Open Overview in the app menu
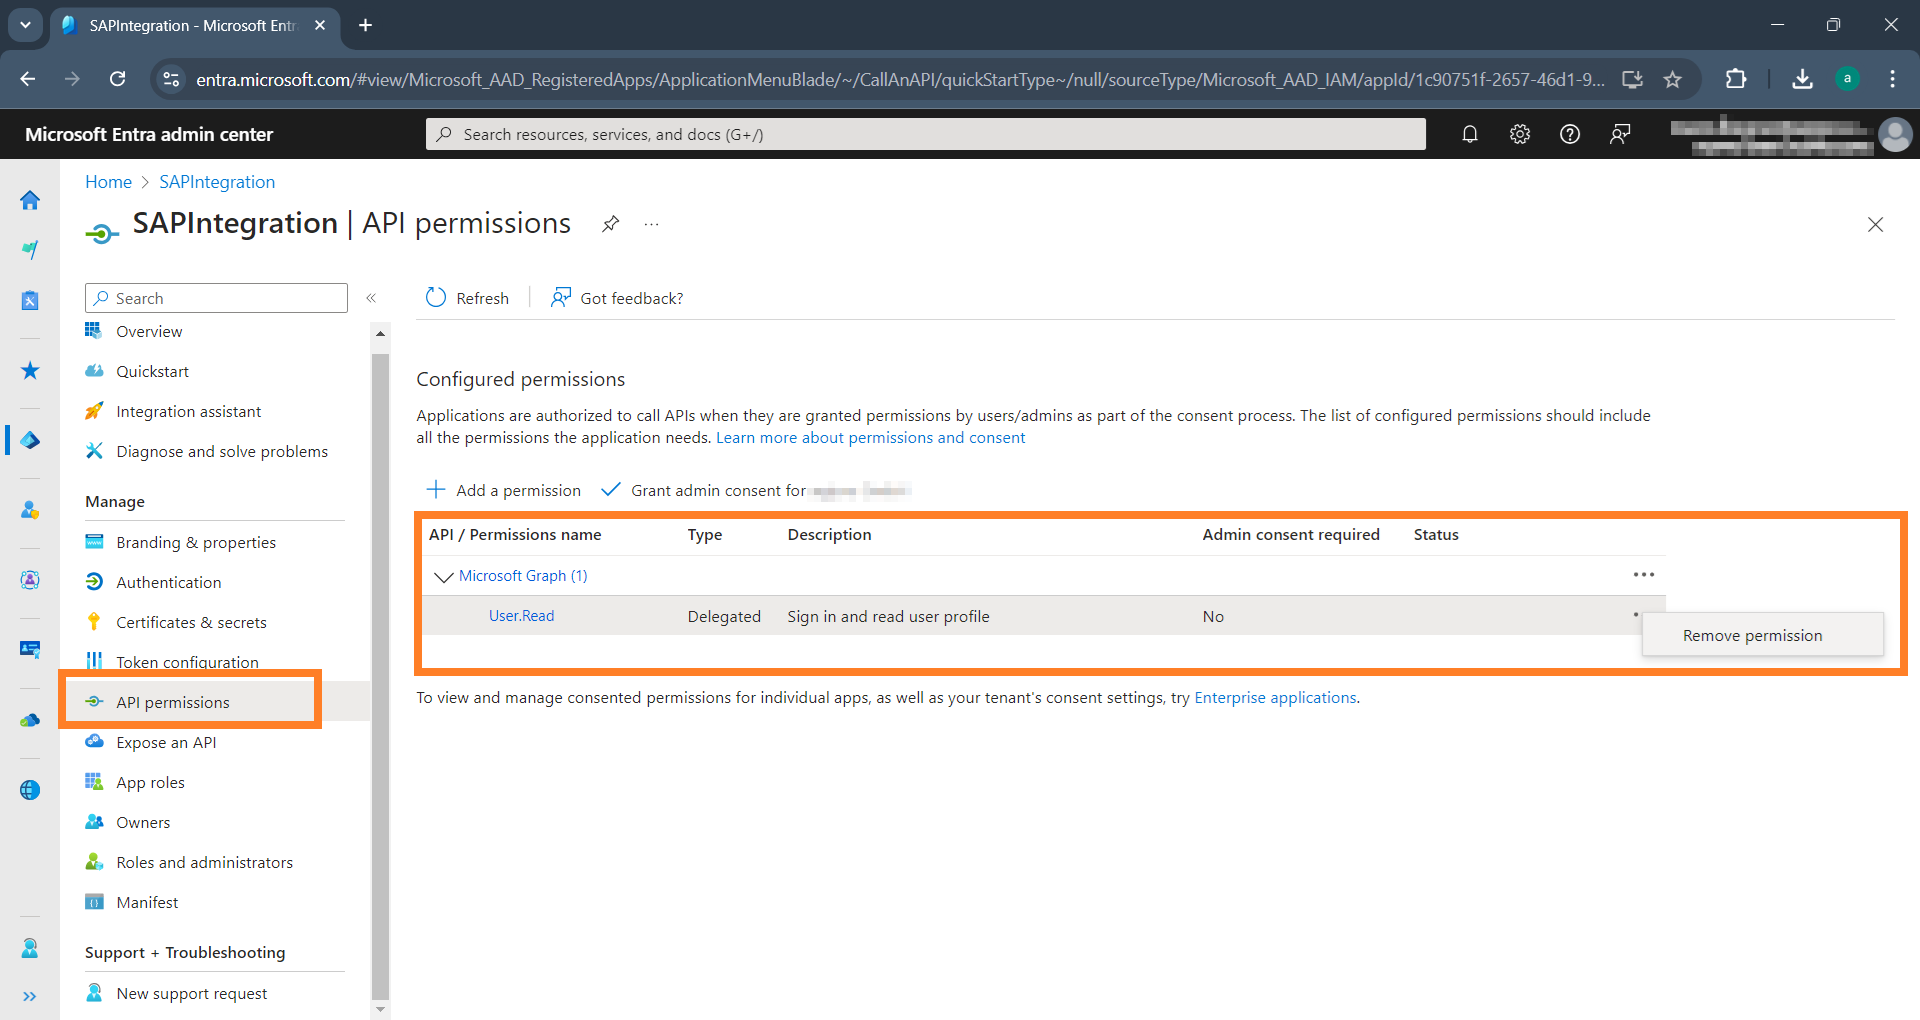The height and width of the screenshot is (1020, 1920). click(x=149, y=332)
